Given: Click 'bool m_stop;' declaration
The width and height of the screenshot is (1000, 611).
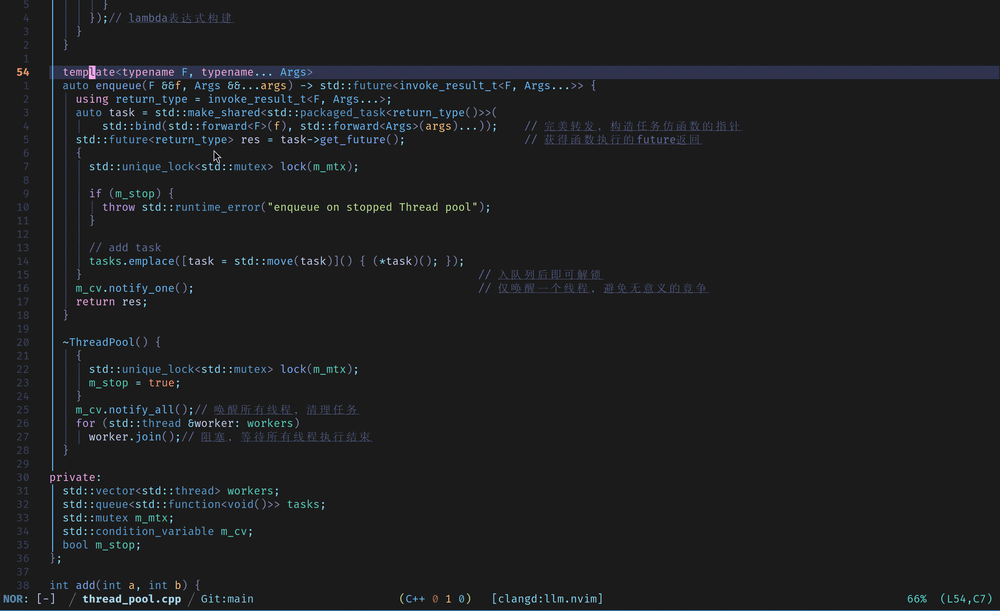Looking at the screenshot, I should 101,545.
